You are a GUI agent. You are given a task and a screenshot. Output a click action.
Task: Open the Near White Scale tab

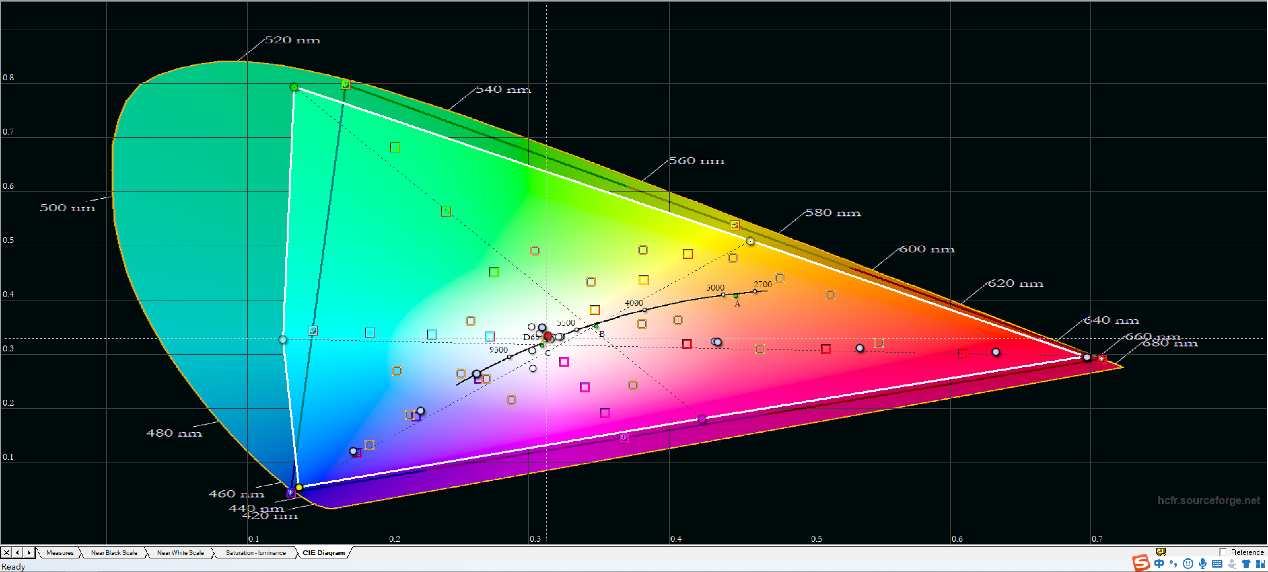click(x=181, y=553)
